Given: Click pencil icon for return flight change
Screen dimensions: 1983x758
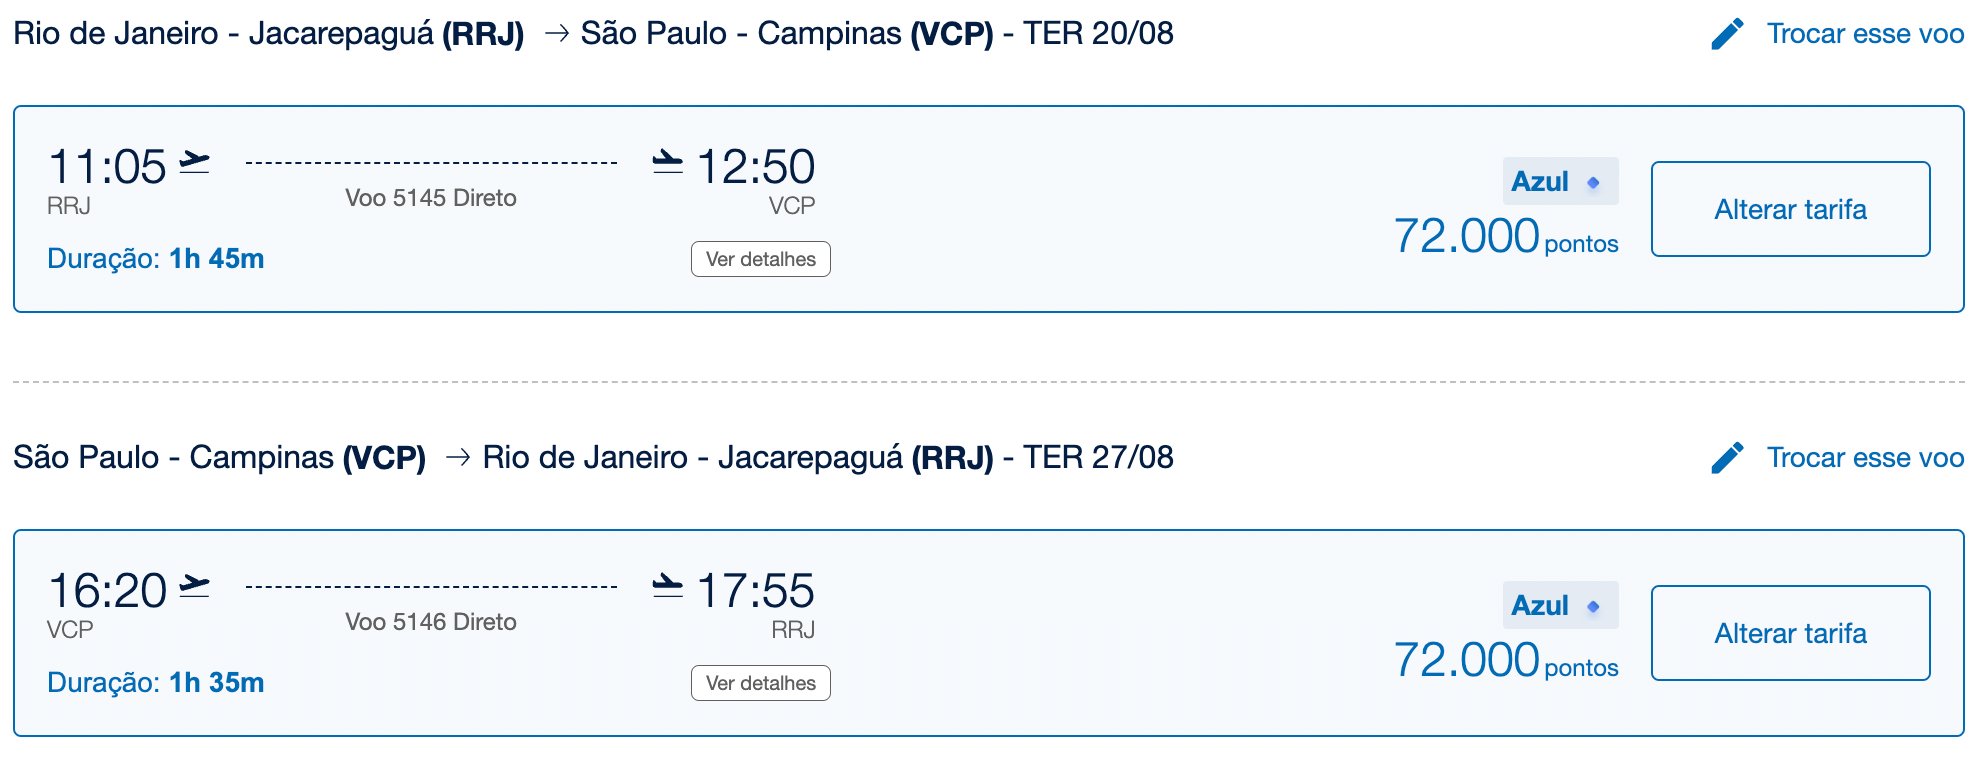Looking at the screenshot, I should pyautogui.click(x=1727, y=458).
